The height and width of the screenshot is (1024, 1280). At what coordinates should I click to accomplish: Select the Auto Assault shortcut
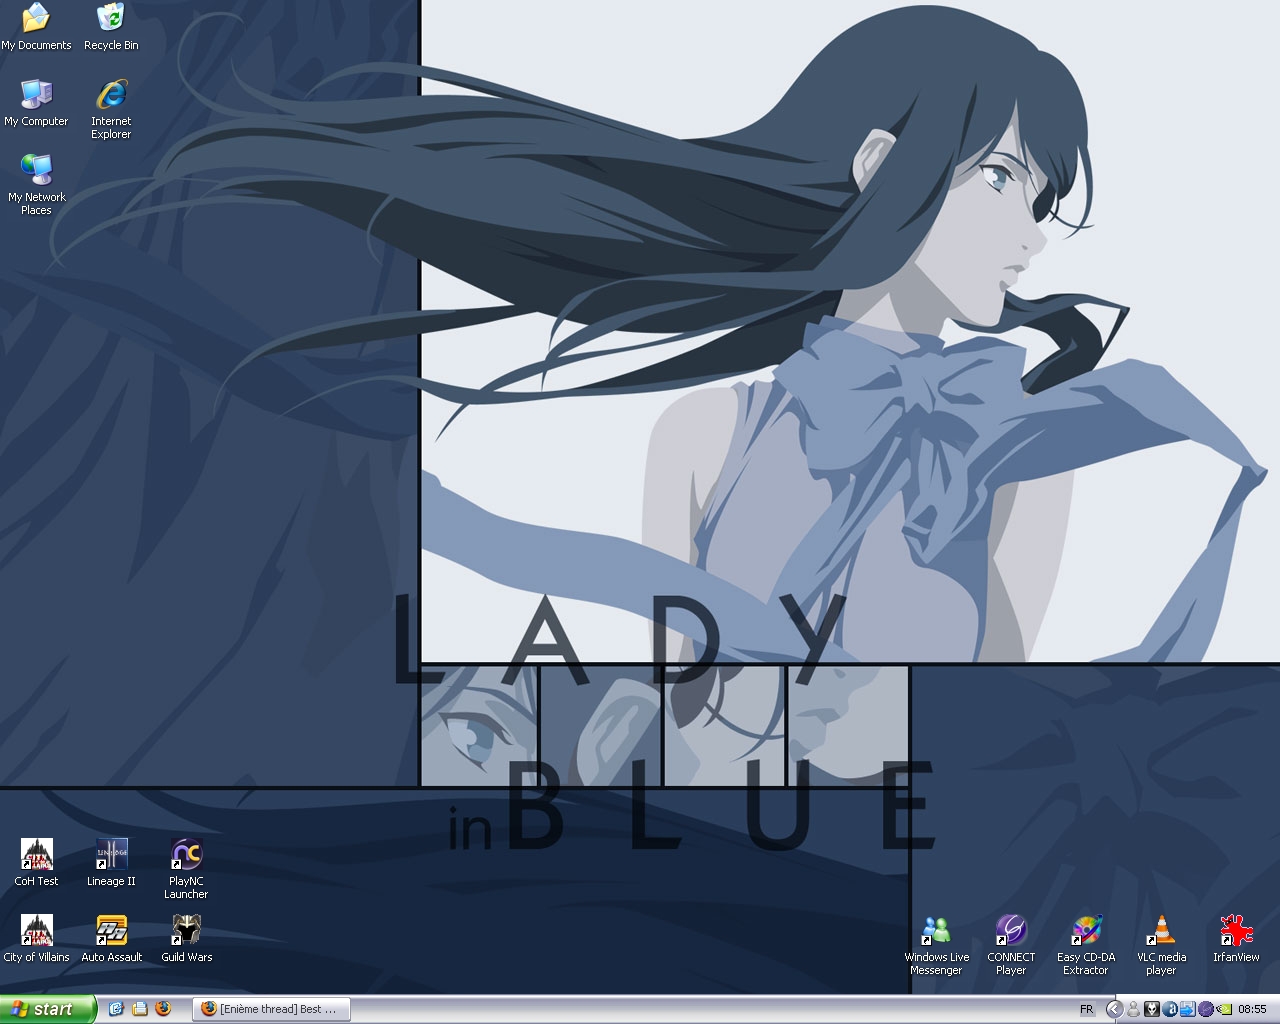[111, 939]
